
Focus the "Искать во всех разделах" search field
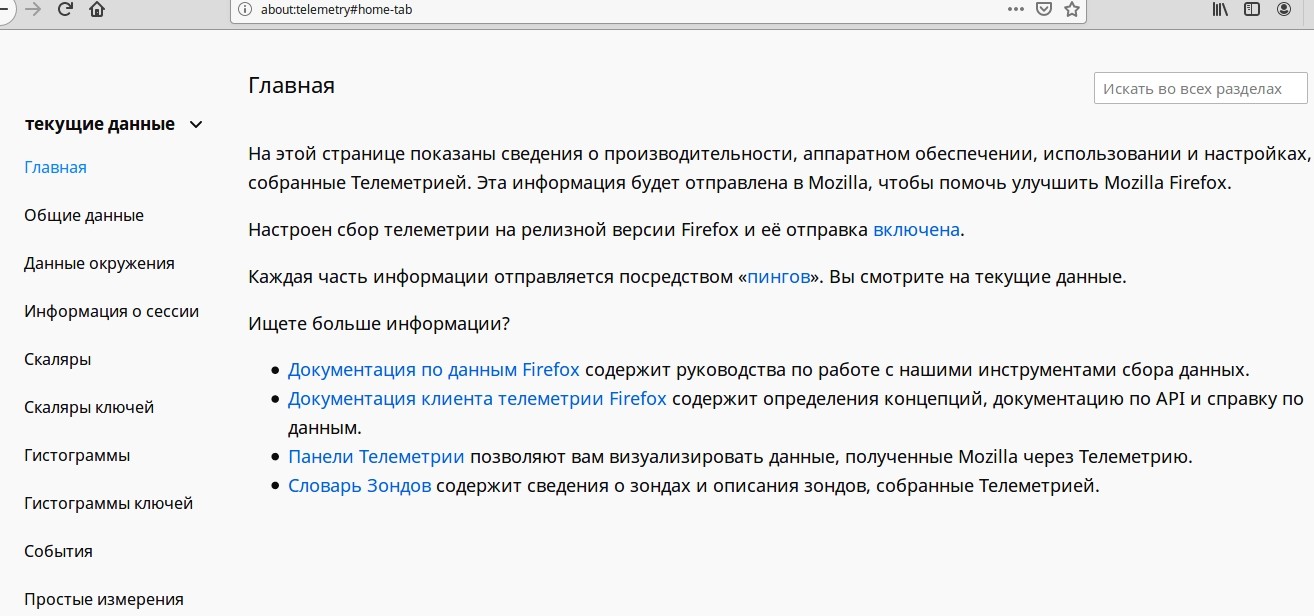pyautogui.click(x=1200, y=88)
